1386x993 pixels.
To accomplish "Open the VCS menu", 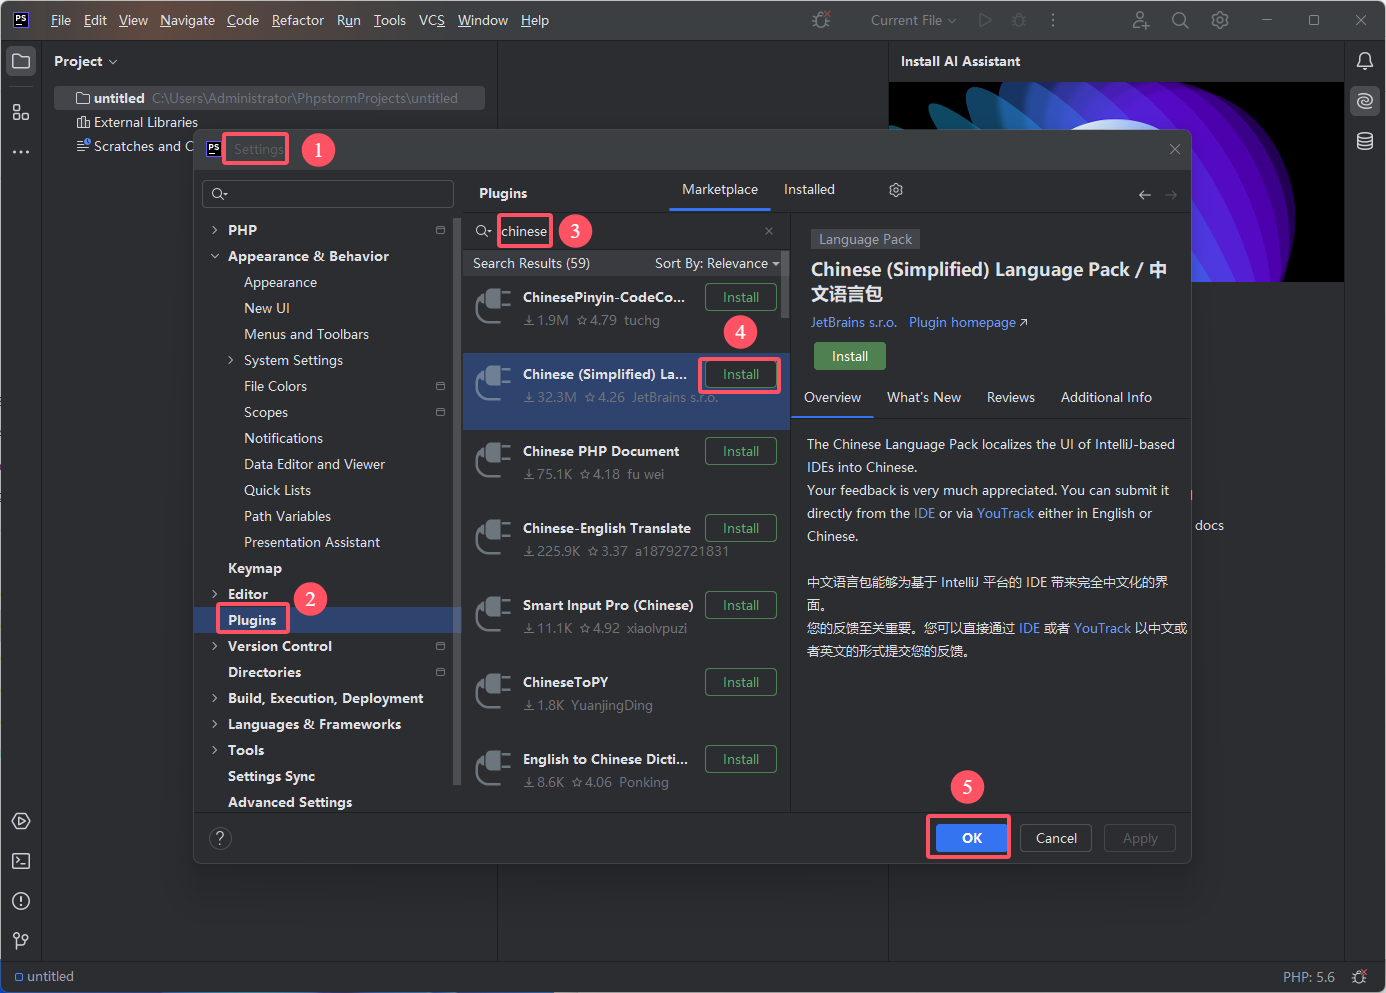I will point(432,20).
